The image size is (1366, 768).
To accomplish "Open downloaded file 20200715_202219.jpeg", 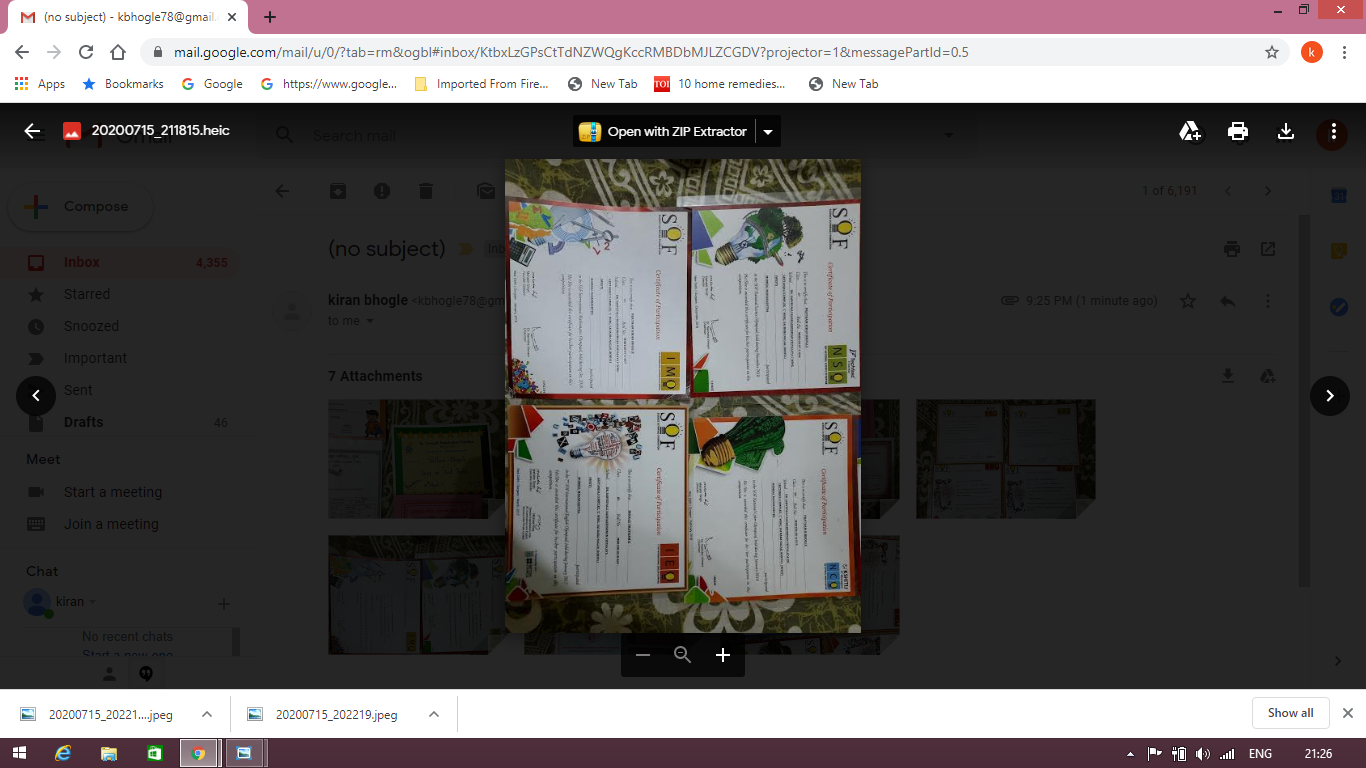I will pyautogui.click(x=336, y=714).
